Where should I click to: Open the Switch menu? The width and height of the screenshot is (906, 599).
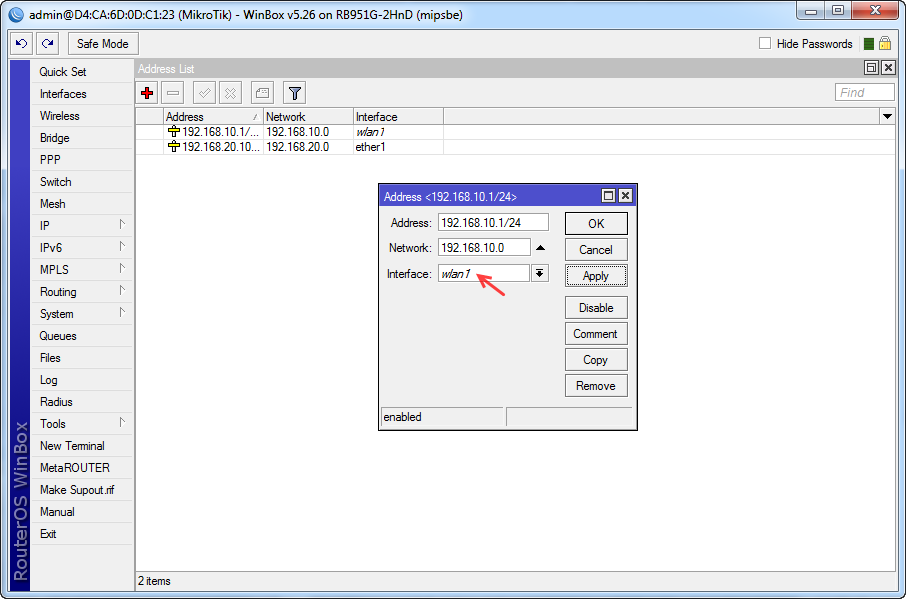point(82,181)
